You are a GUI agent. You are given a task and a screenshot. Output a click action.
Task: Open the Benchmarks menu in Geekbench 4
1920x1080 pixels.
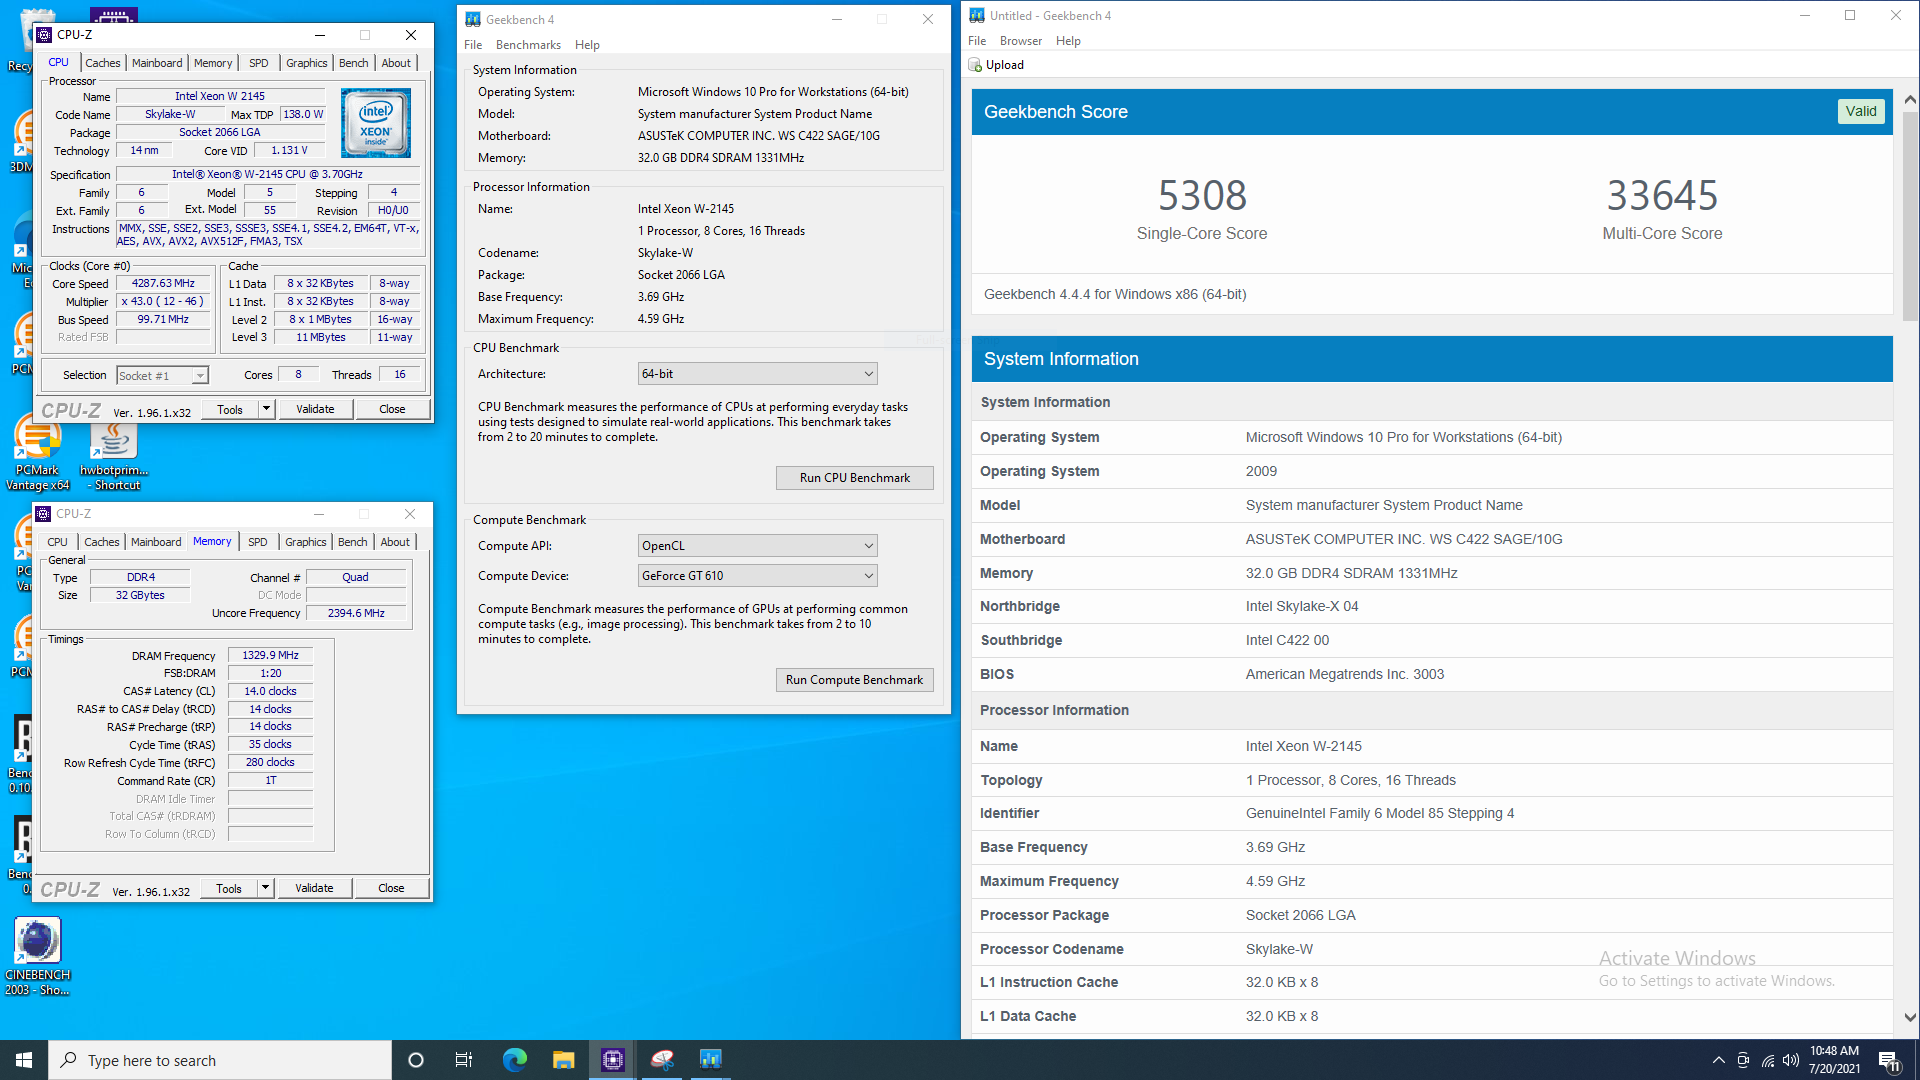point(528,45)
